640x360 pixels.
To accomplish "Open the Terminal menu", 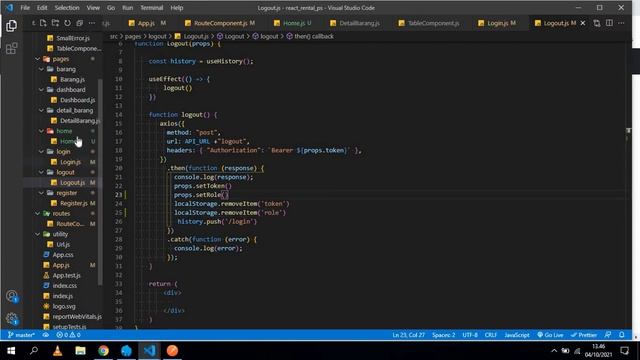I will click(x=151, y=8).
